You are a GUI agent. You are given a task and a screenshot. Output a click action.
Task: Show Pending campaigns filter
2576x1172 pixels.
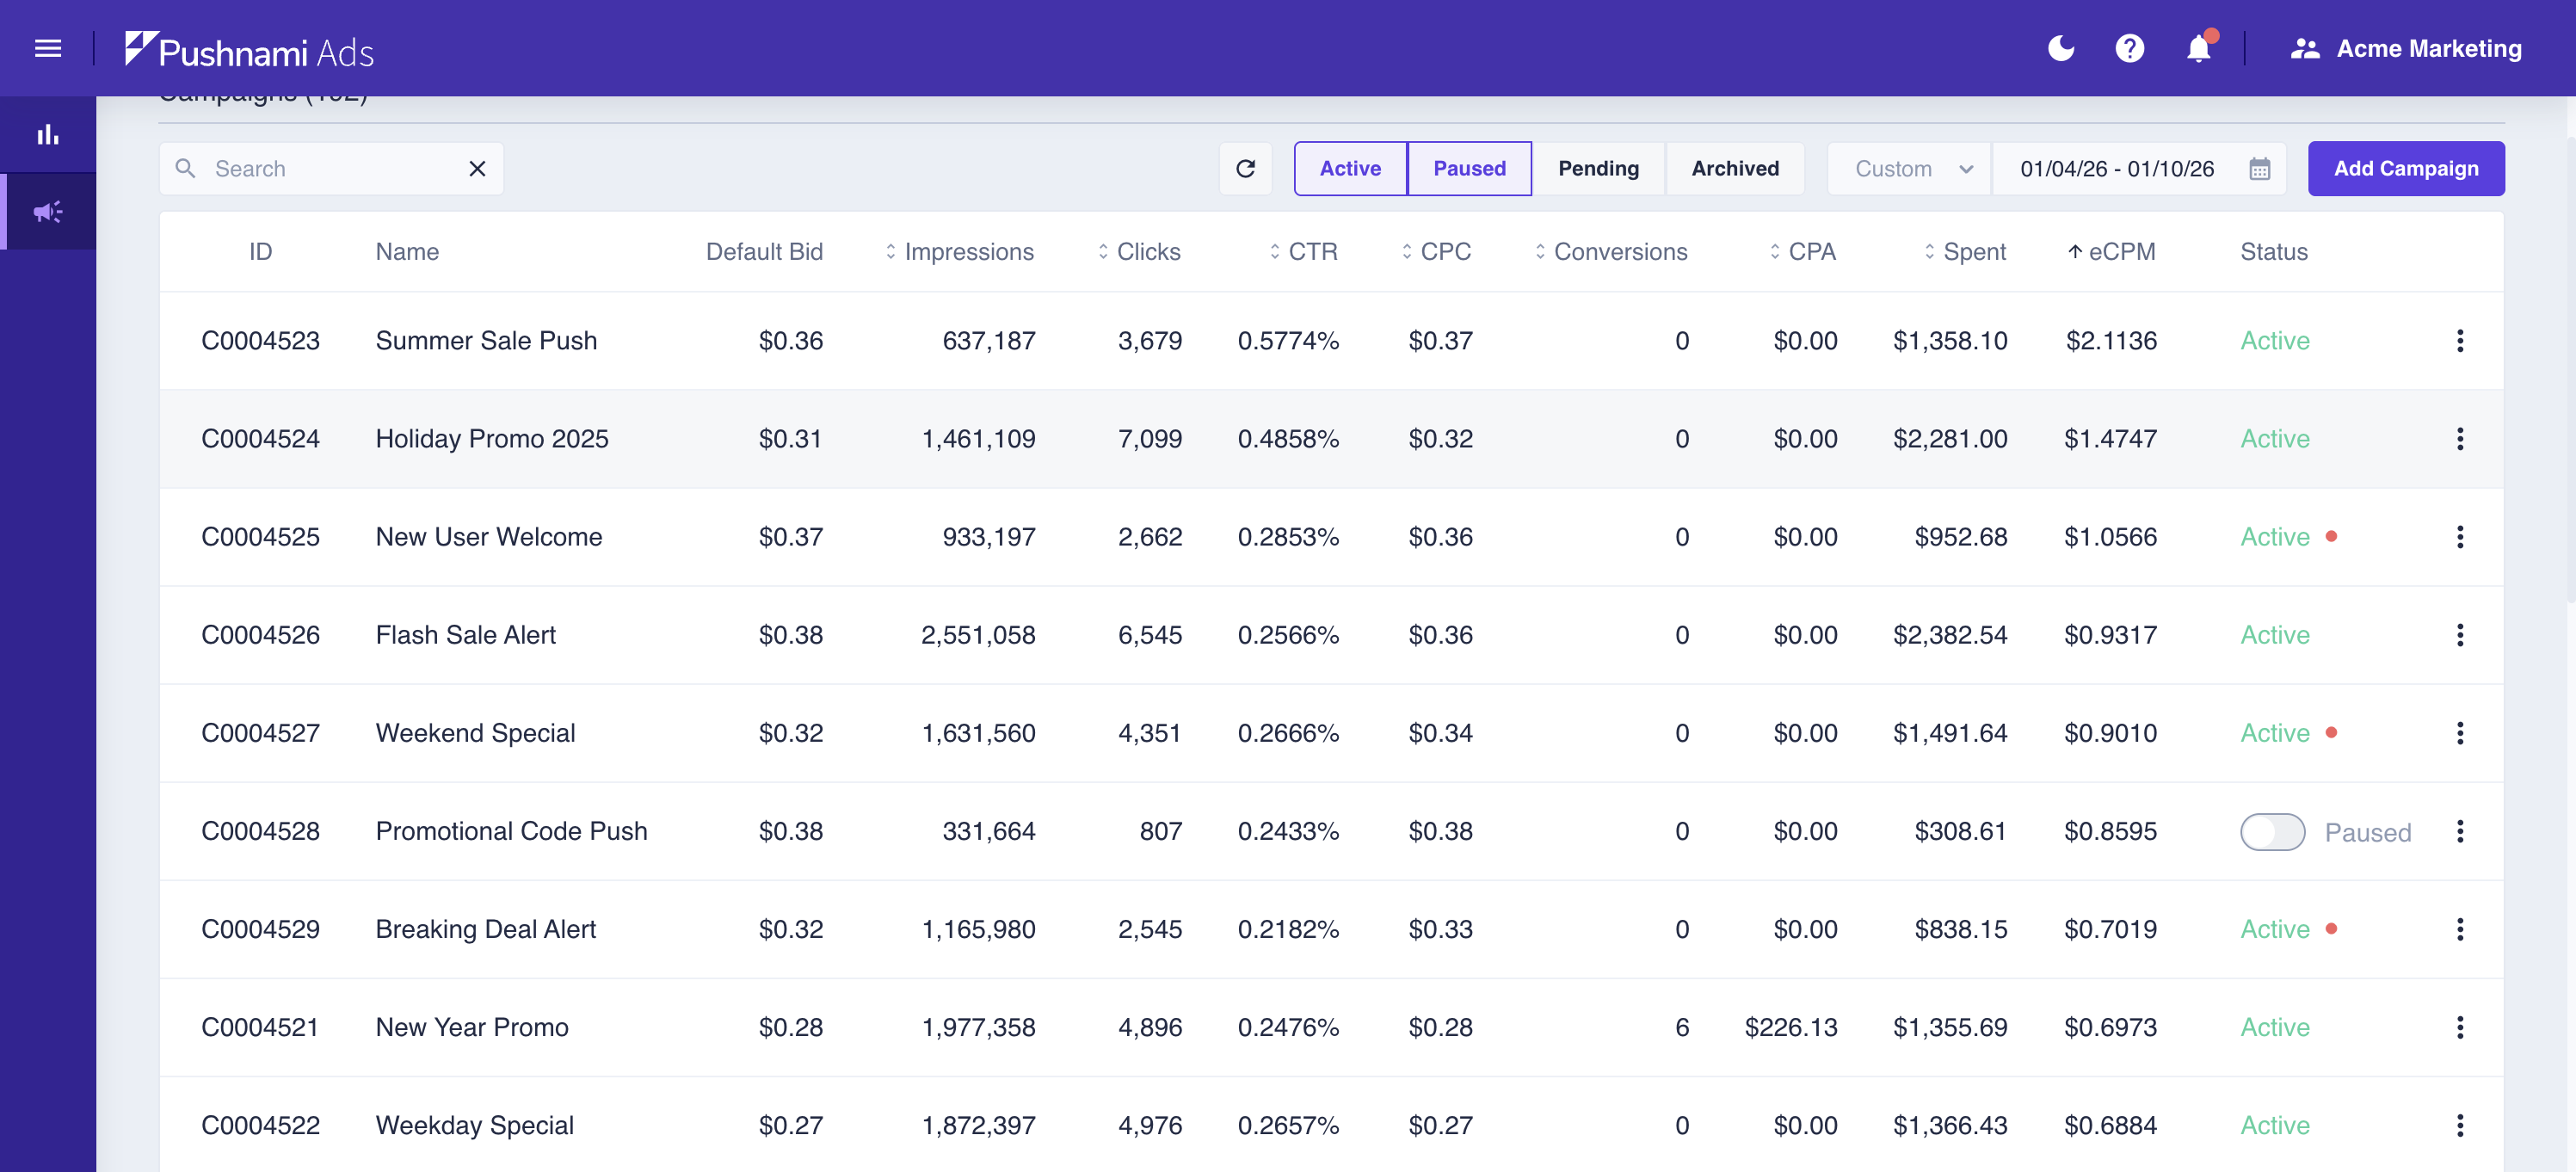pyautogui.click(x=1597, y=168)
